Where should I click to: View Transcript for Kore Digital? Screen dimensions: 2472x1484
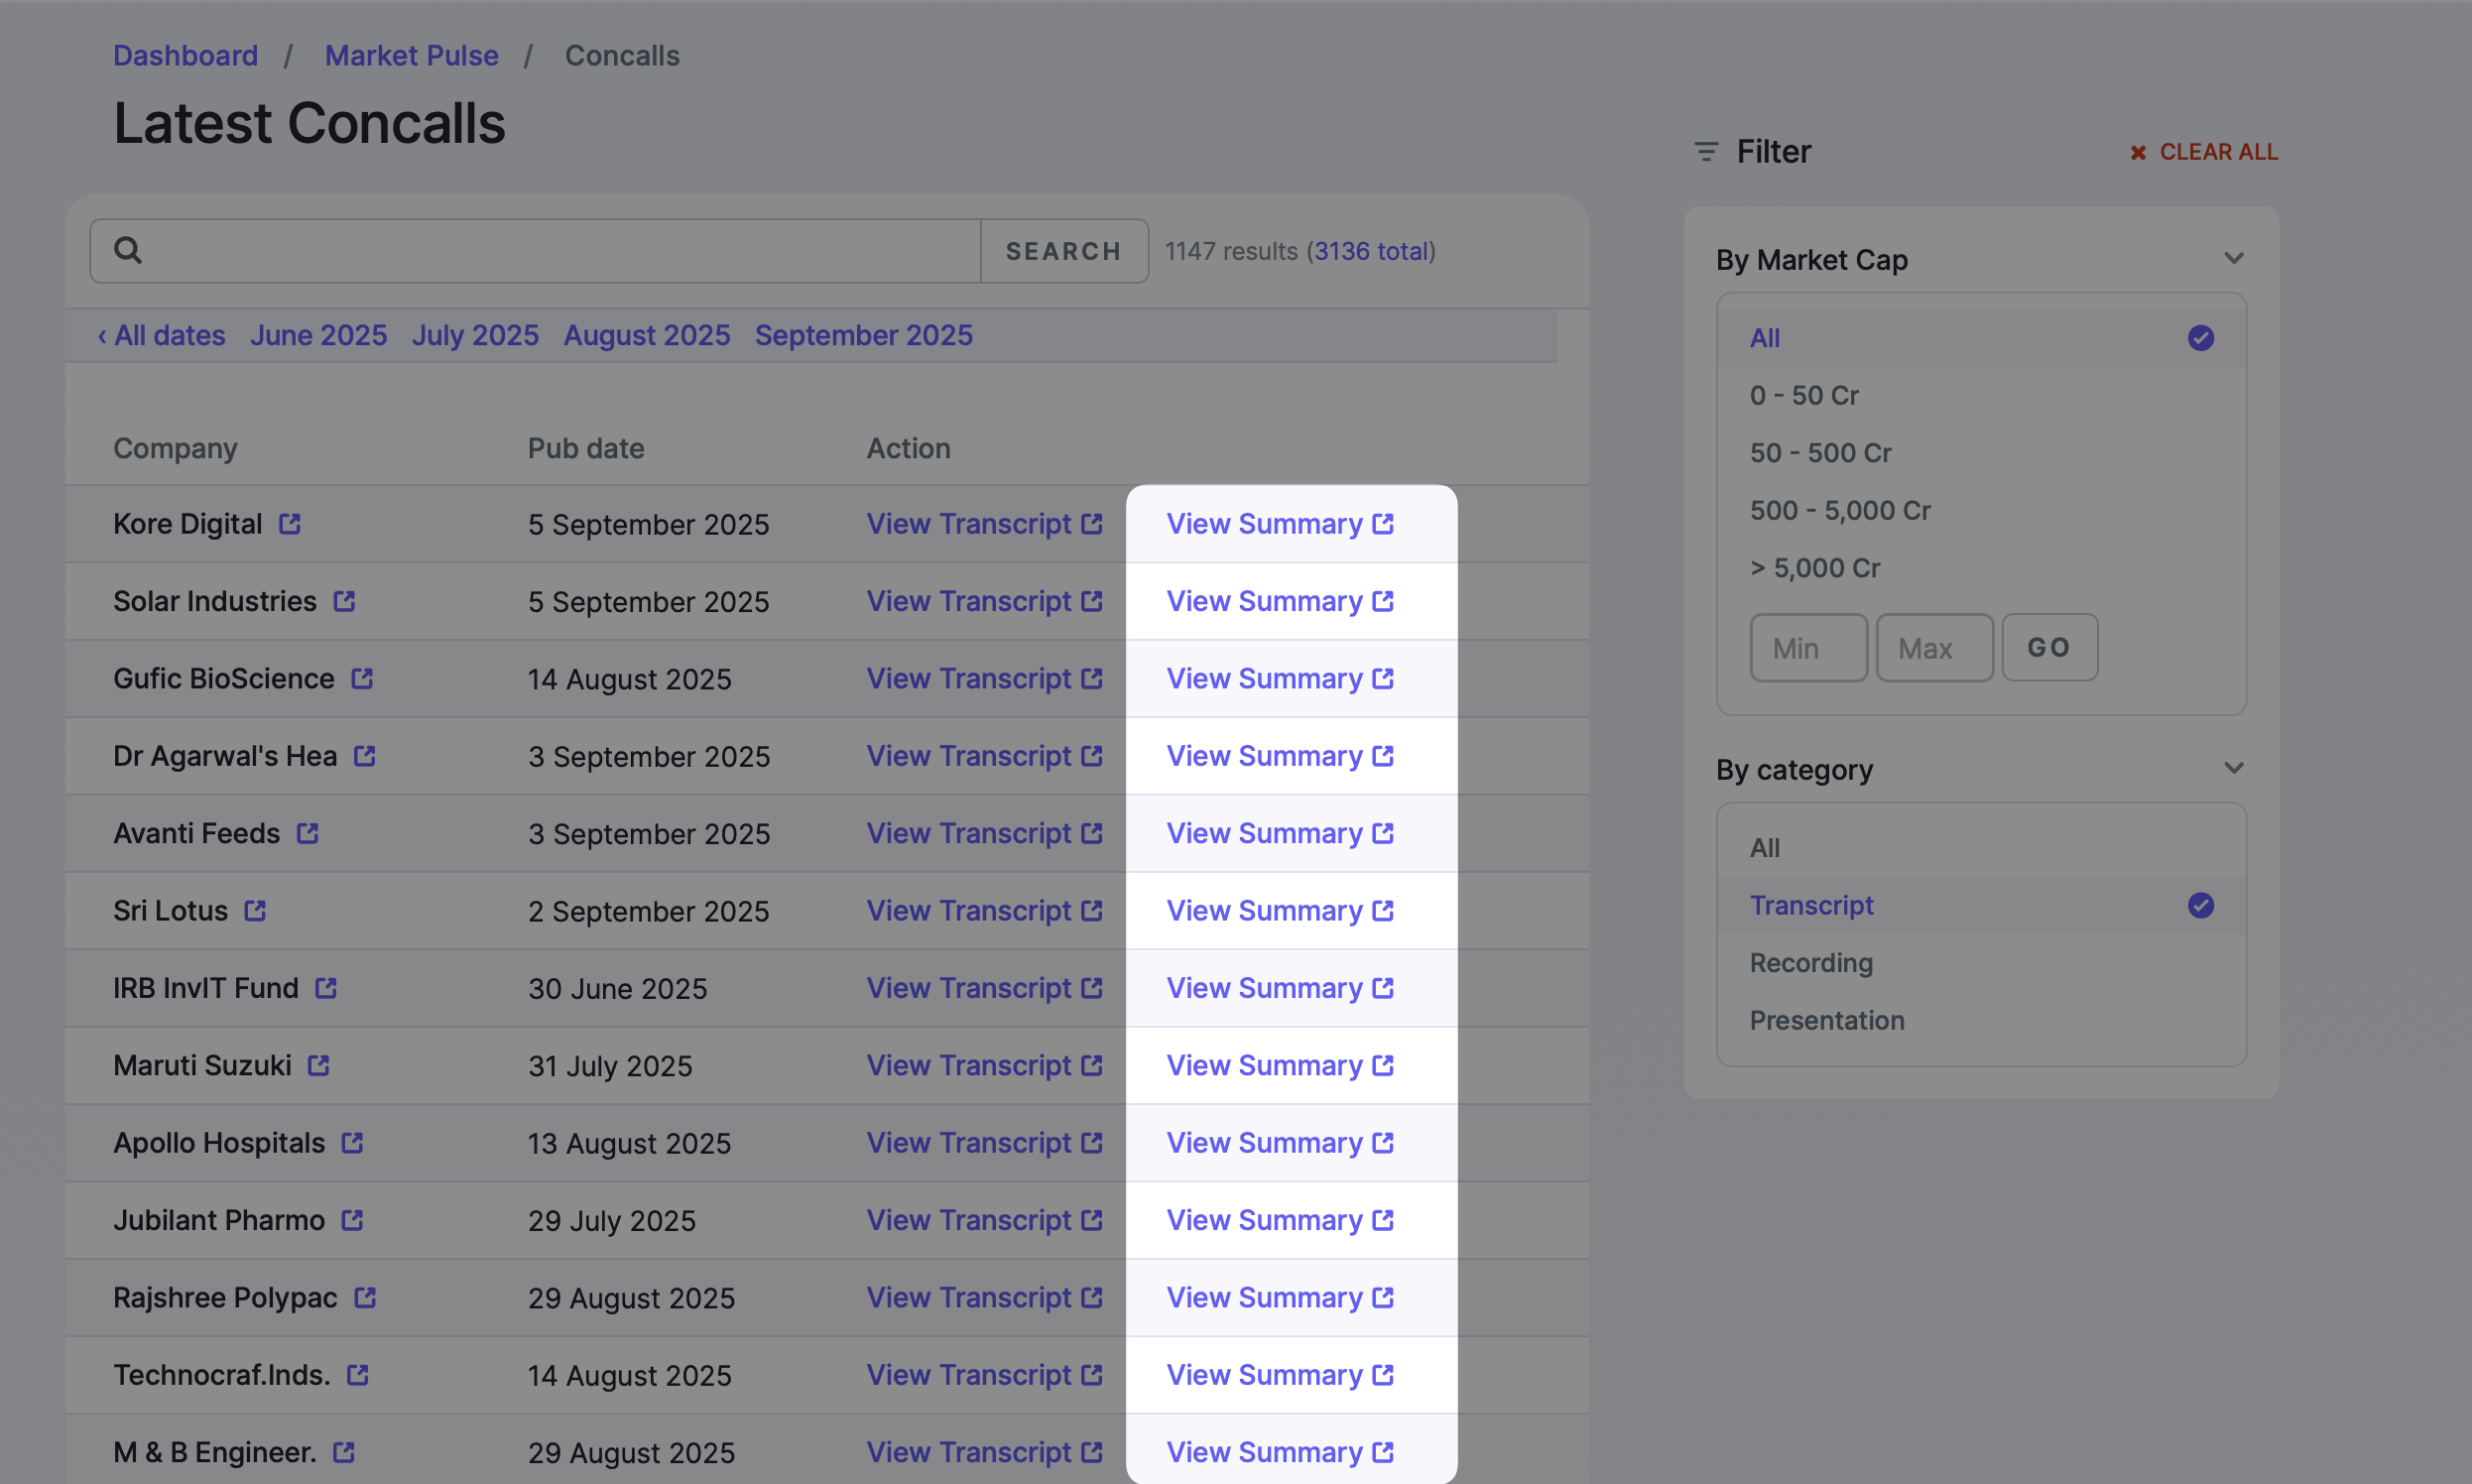[984, 524]
